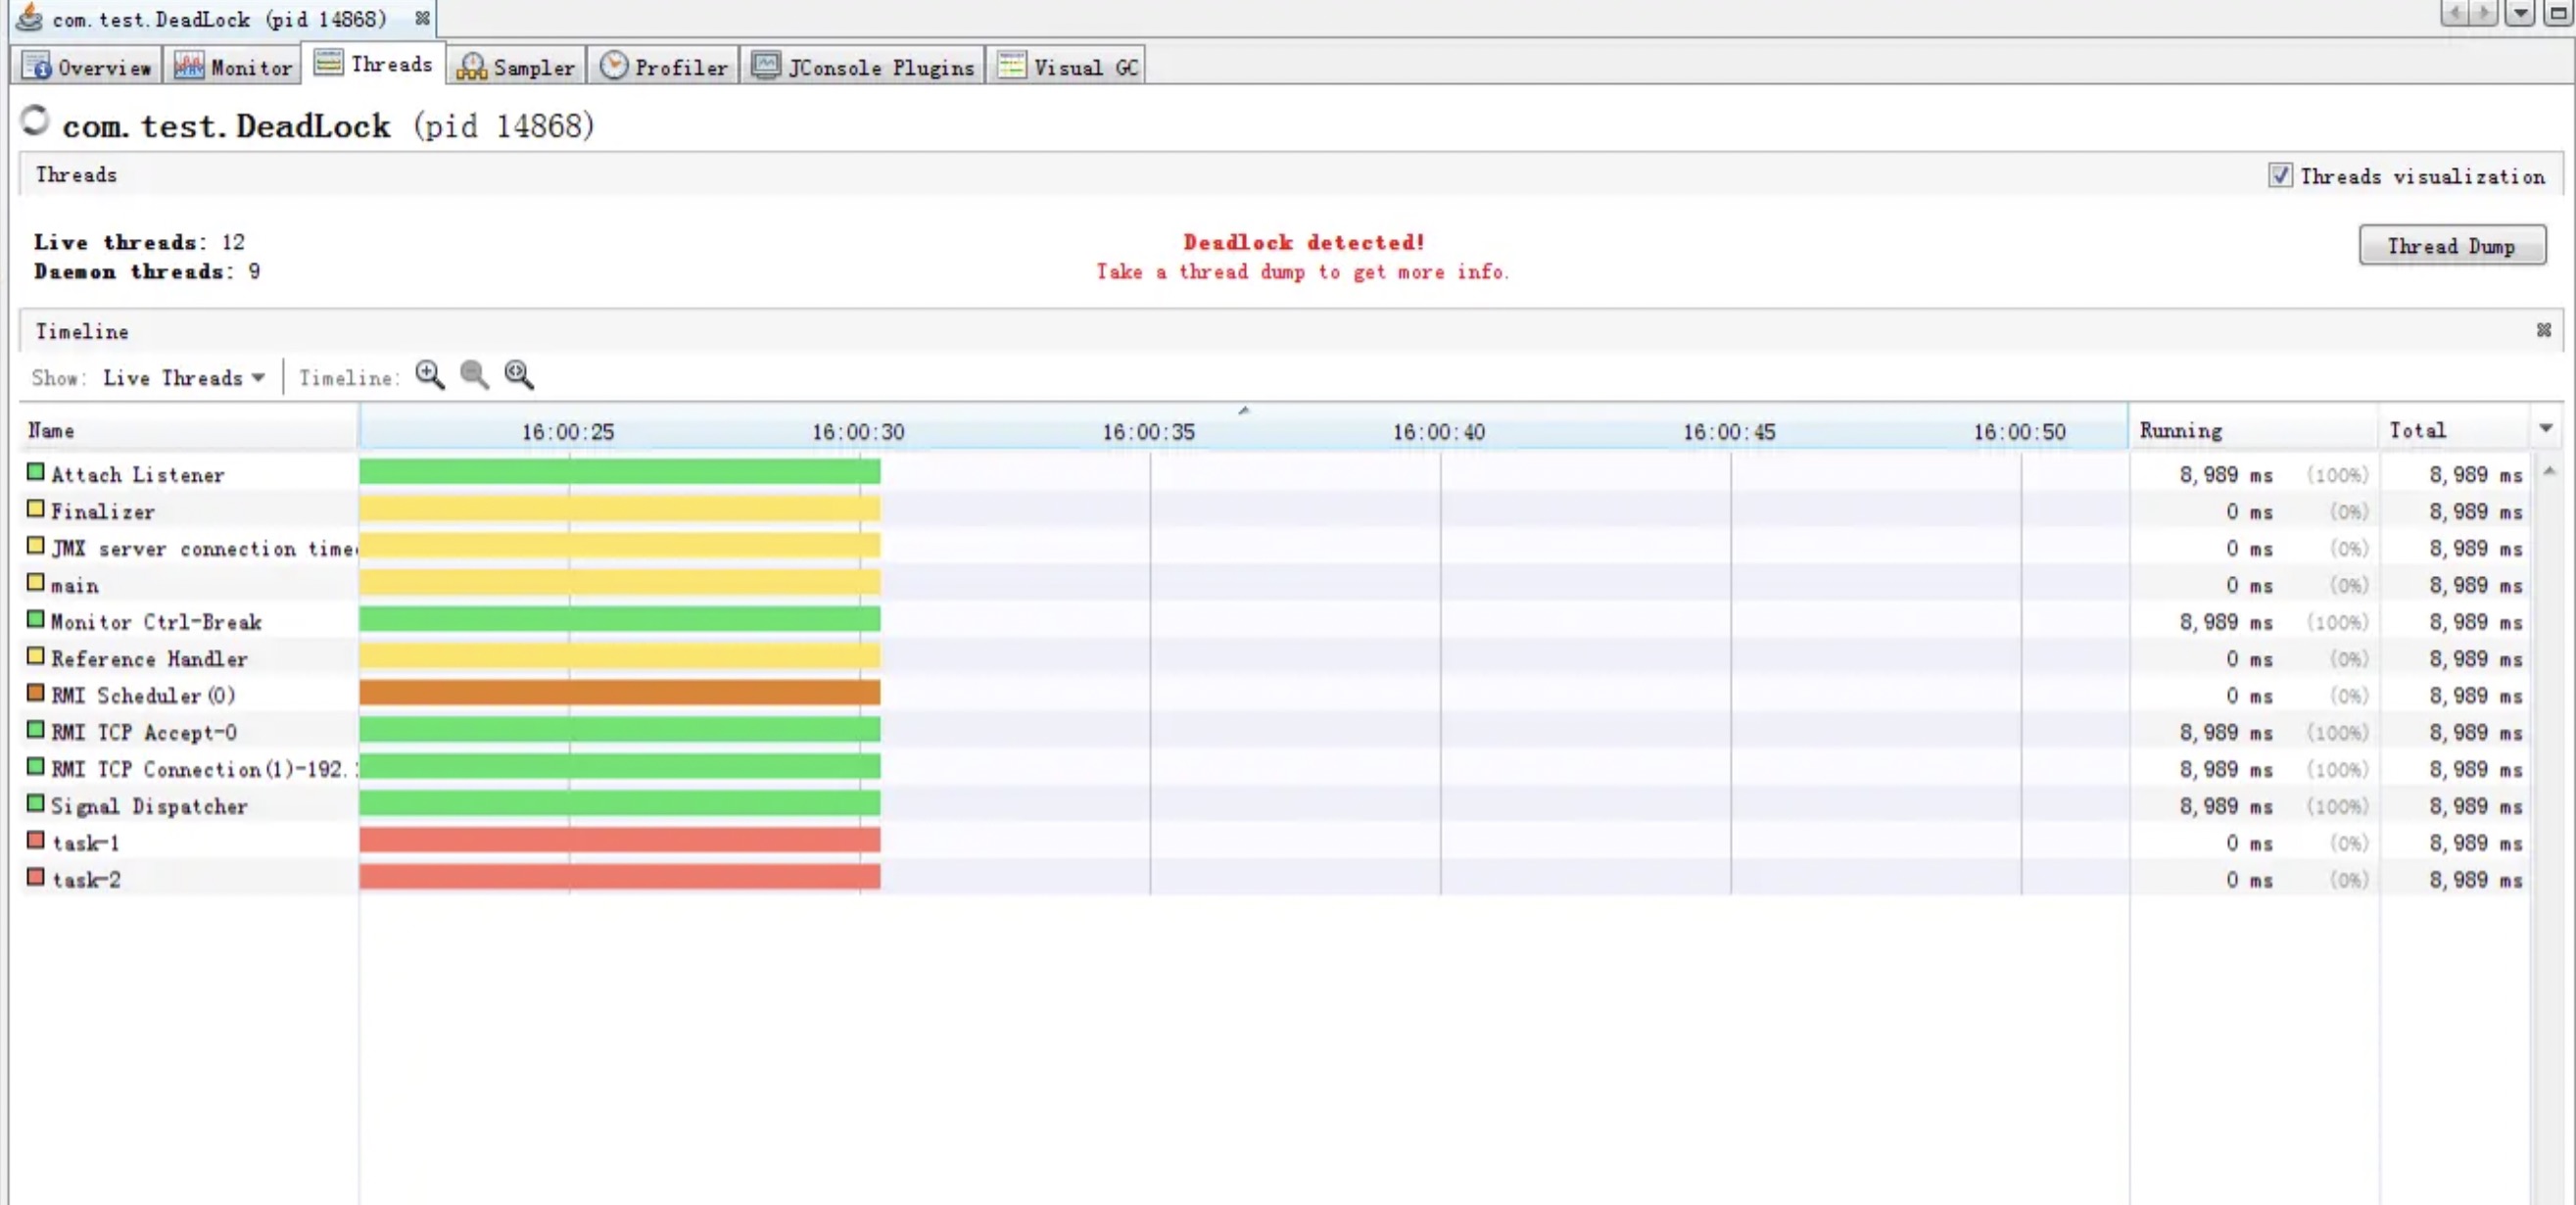Viewport: 2576px width, 1205px height.
Task: Select the Threads tab
Action: pyautogui.click(x=373, y=64)
